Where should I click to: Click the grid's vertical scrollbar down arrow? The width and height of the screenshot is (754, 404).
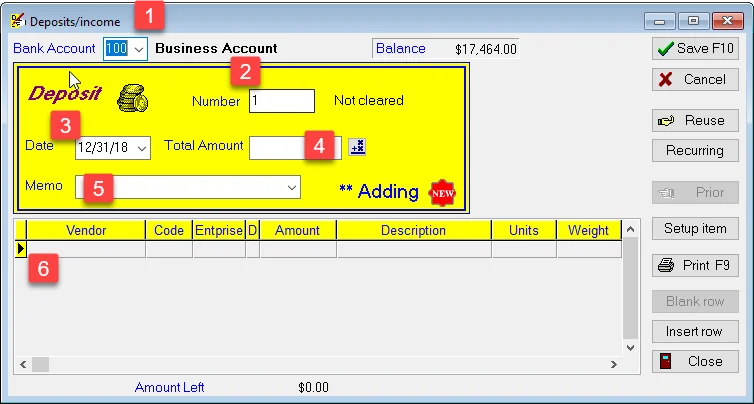point(631,347)
